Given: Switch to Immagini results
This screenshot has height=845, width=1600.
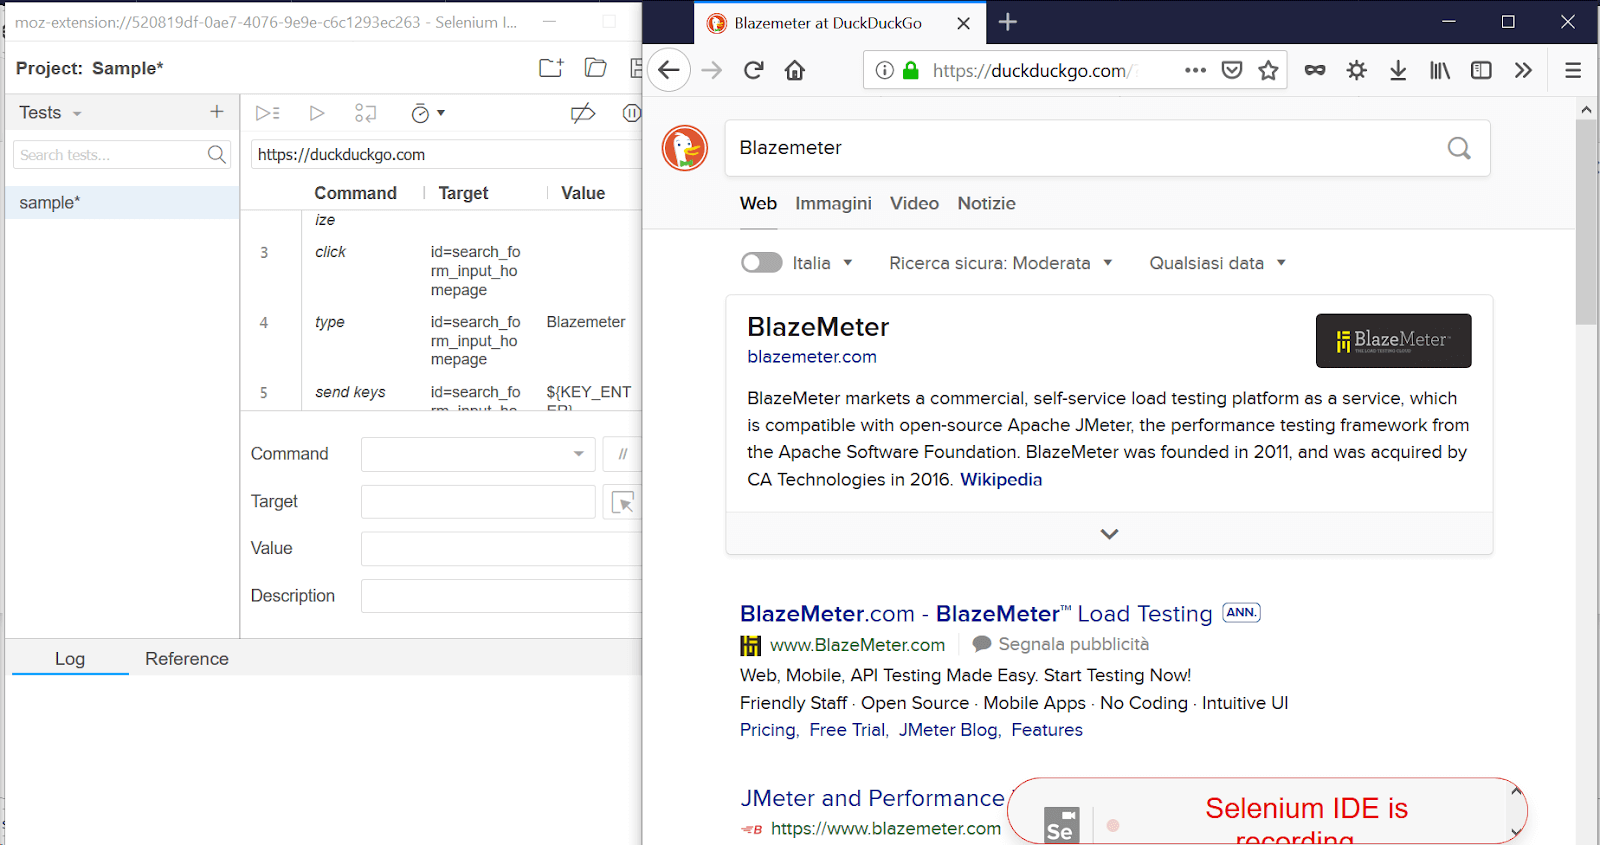Looking at the screenshot, I should (833, 203).
